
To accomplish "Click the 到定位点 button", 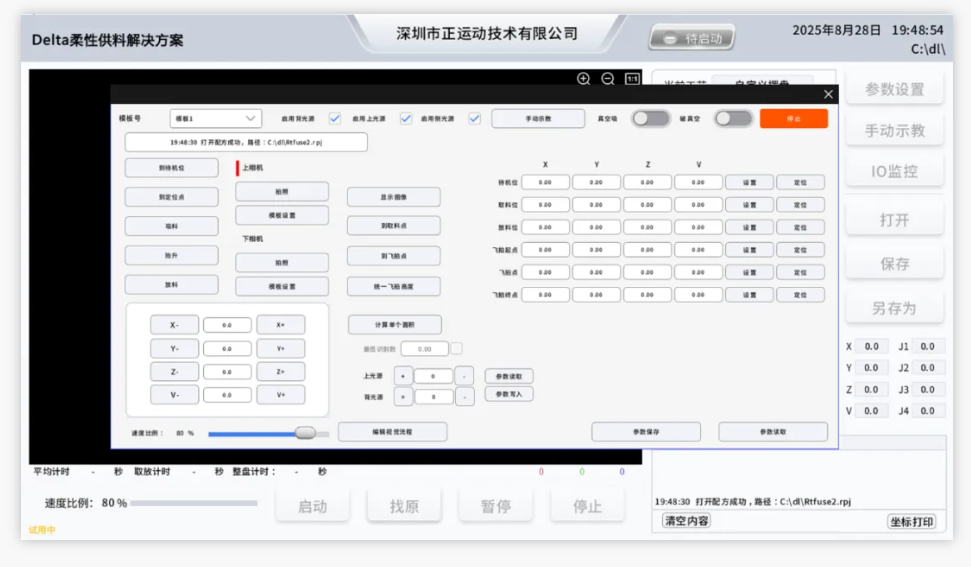I will (x=172, y=197).
